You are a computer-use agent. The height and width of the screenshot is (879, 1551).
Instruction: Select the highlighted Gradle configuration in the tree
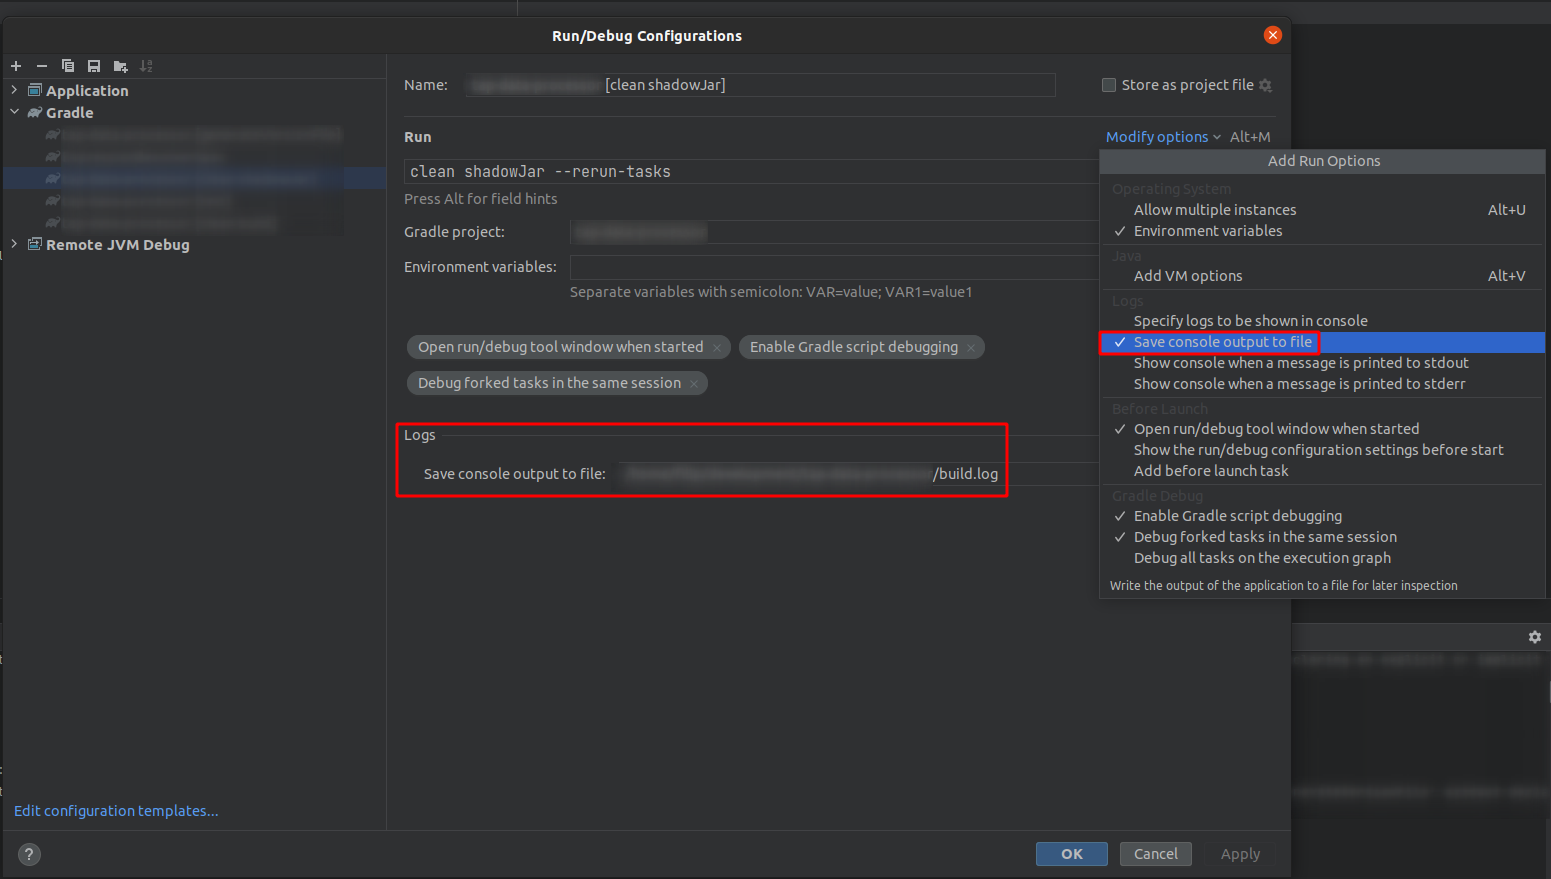click(195, 178)
